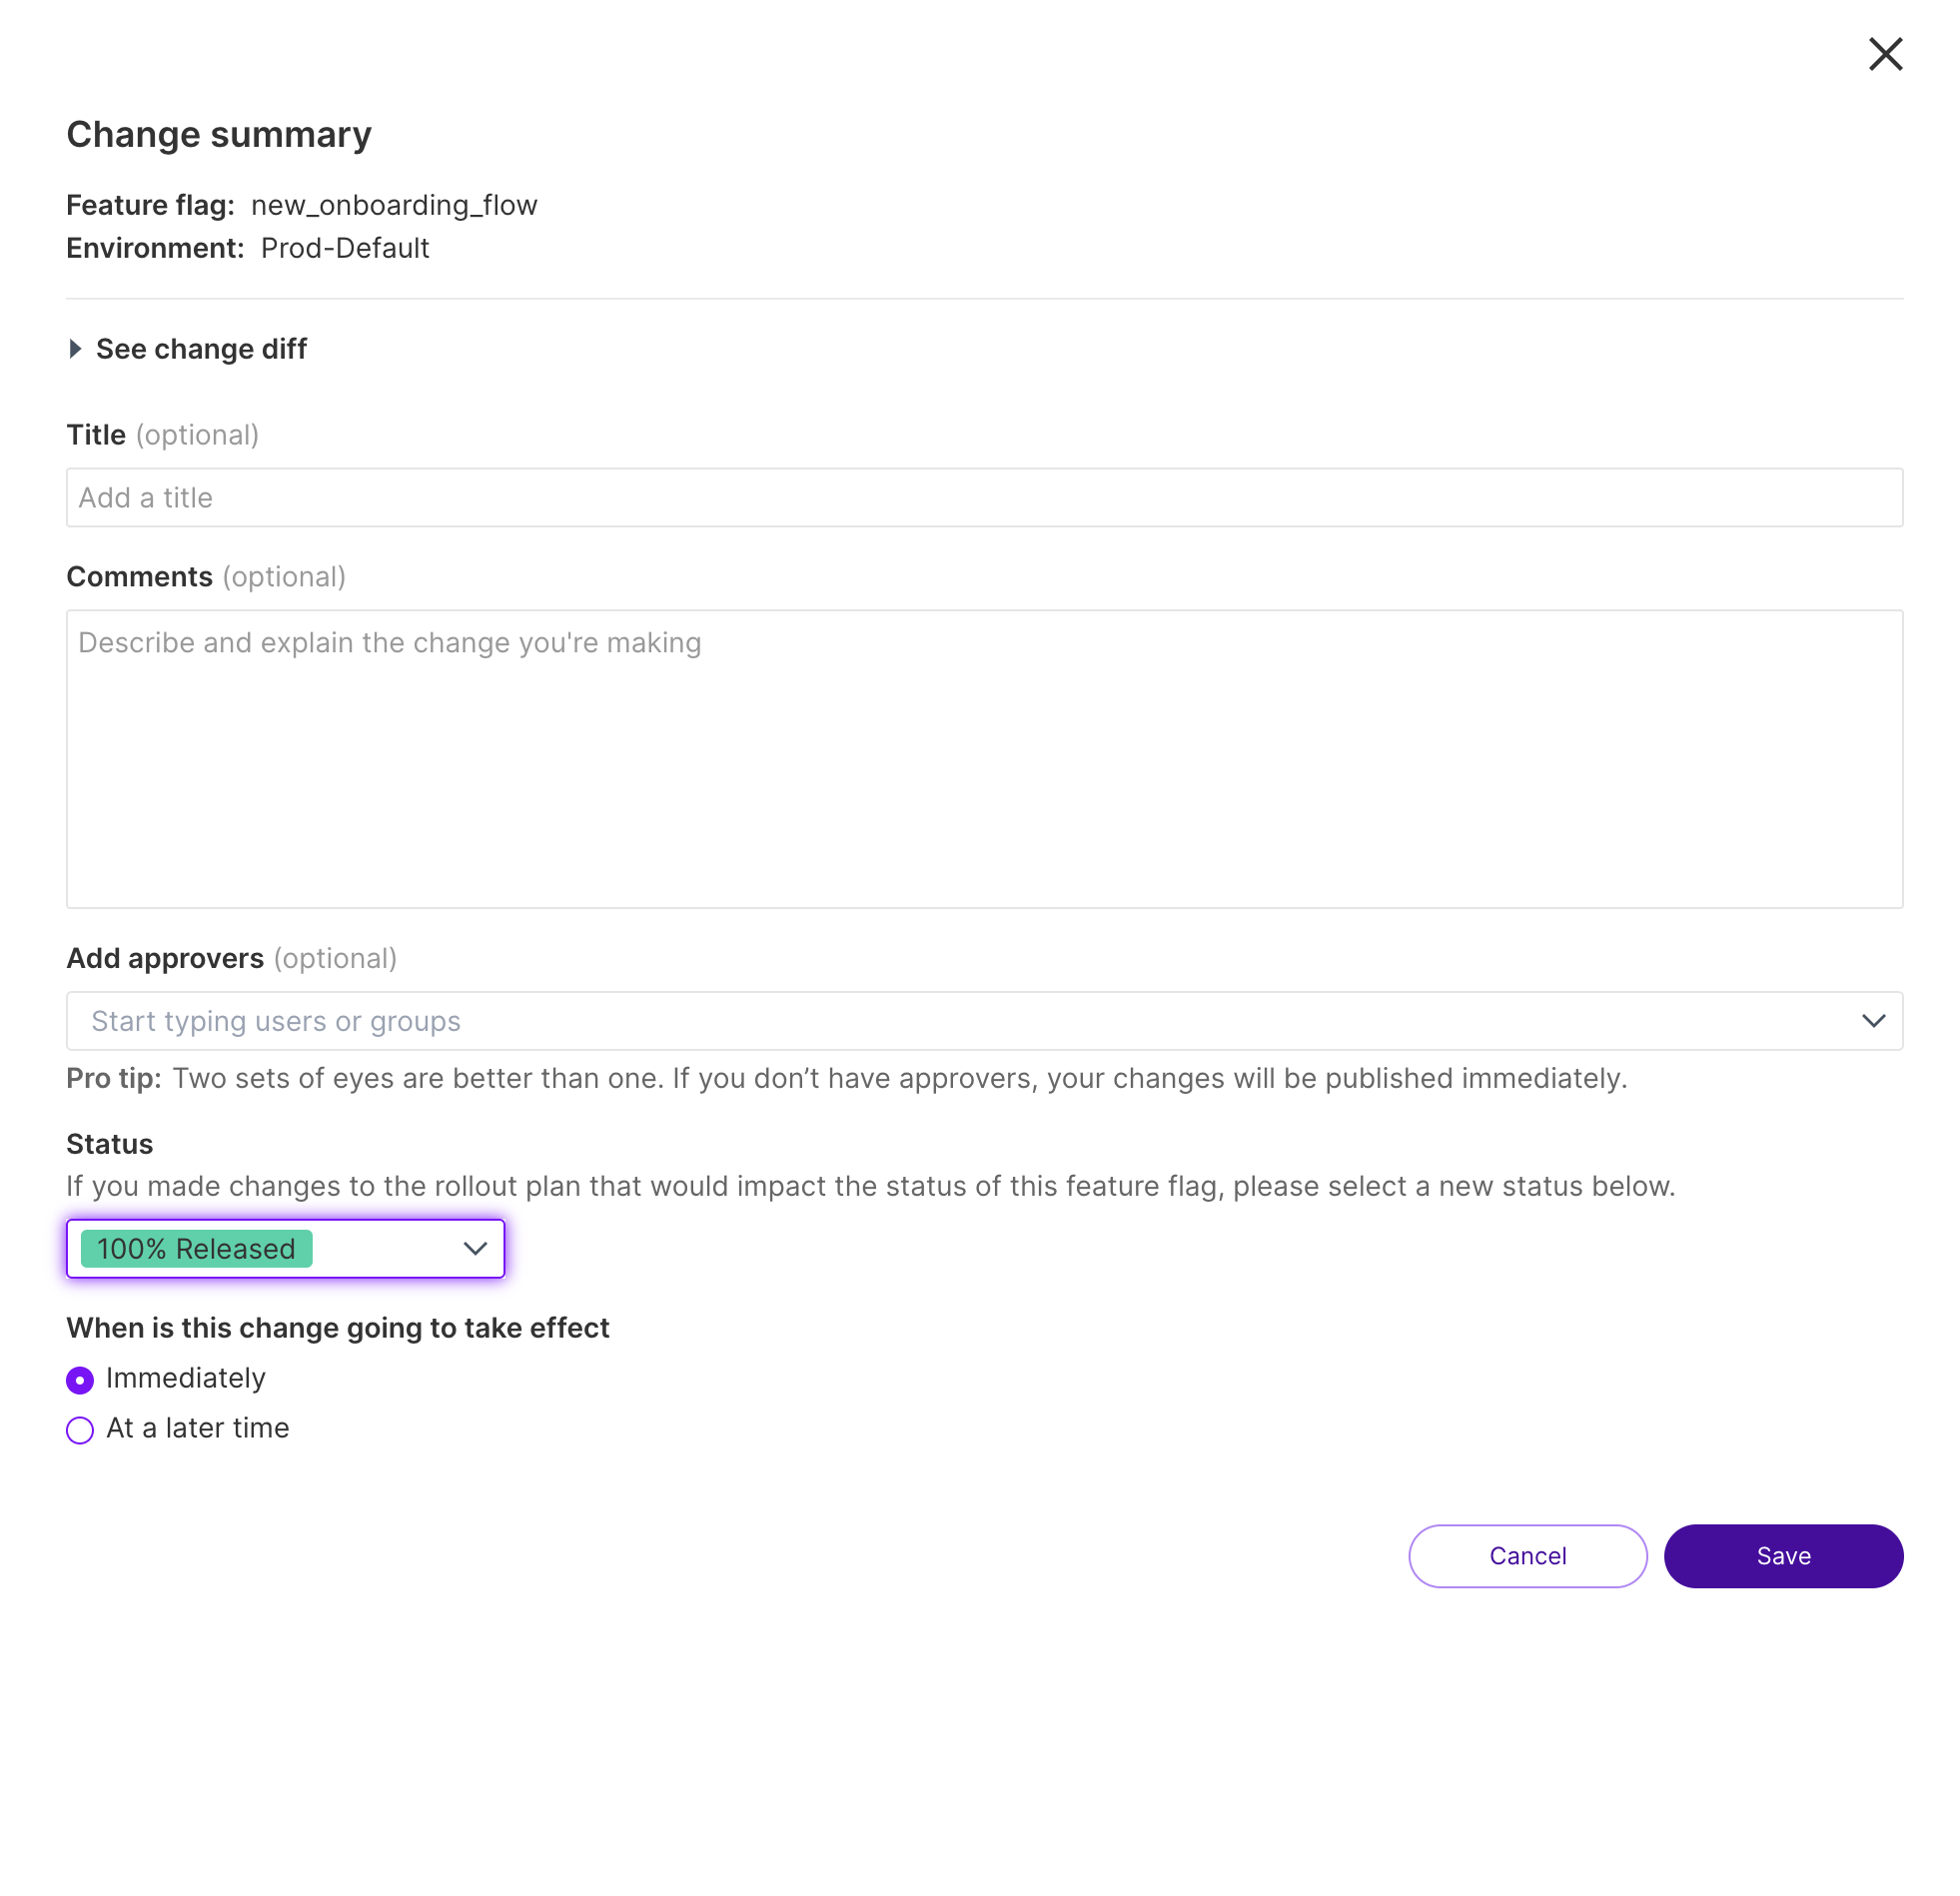Close the Change summary dialog
The width and height of the screenshot is (1960, 1896).
1885,54
